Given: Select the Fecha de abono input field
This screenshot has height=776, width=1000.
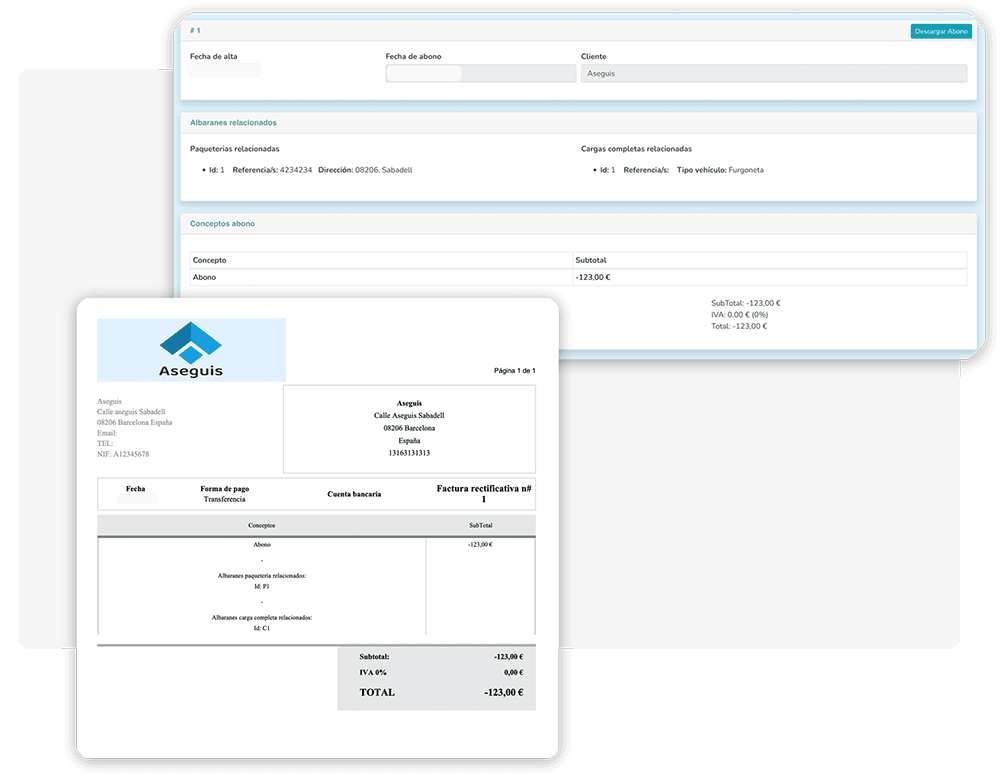Looking at the screenshot, I should coord(480,73).
